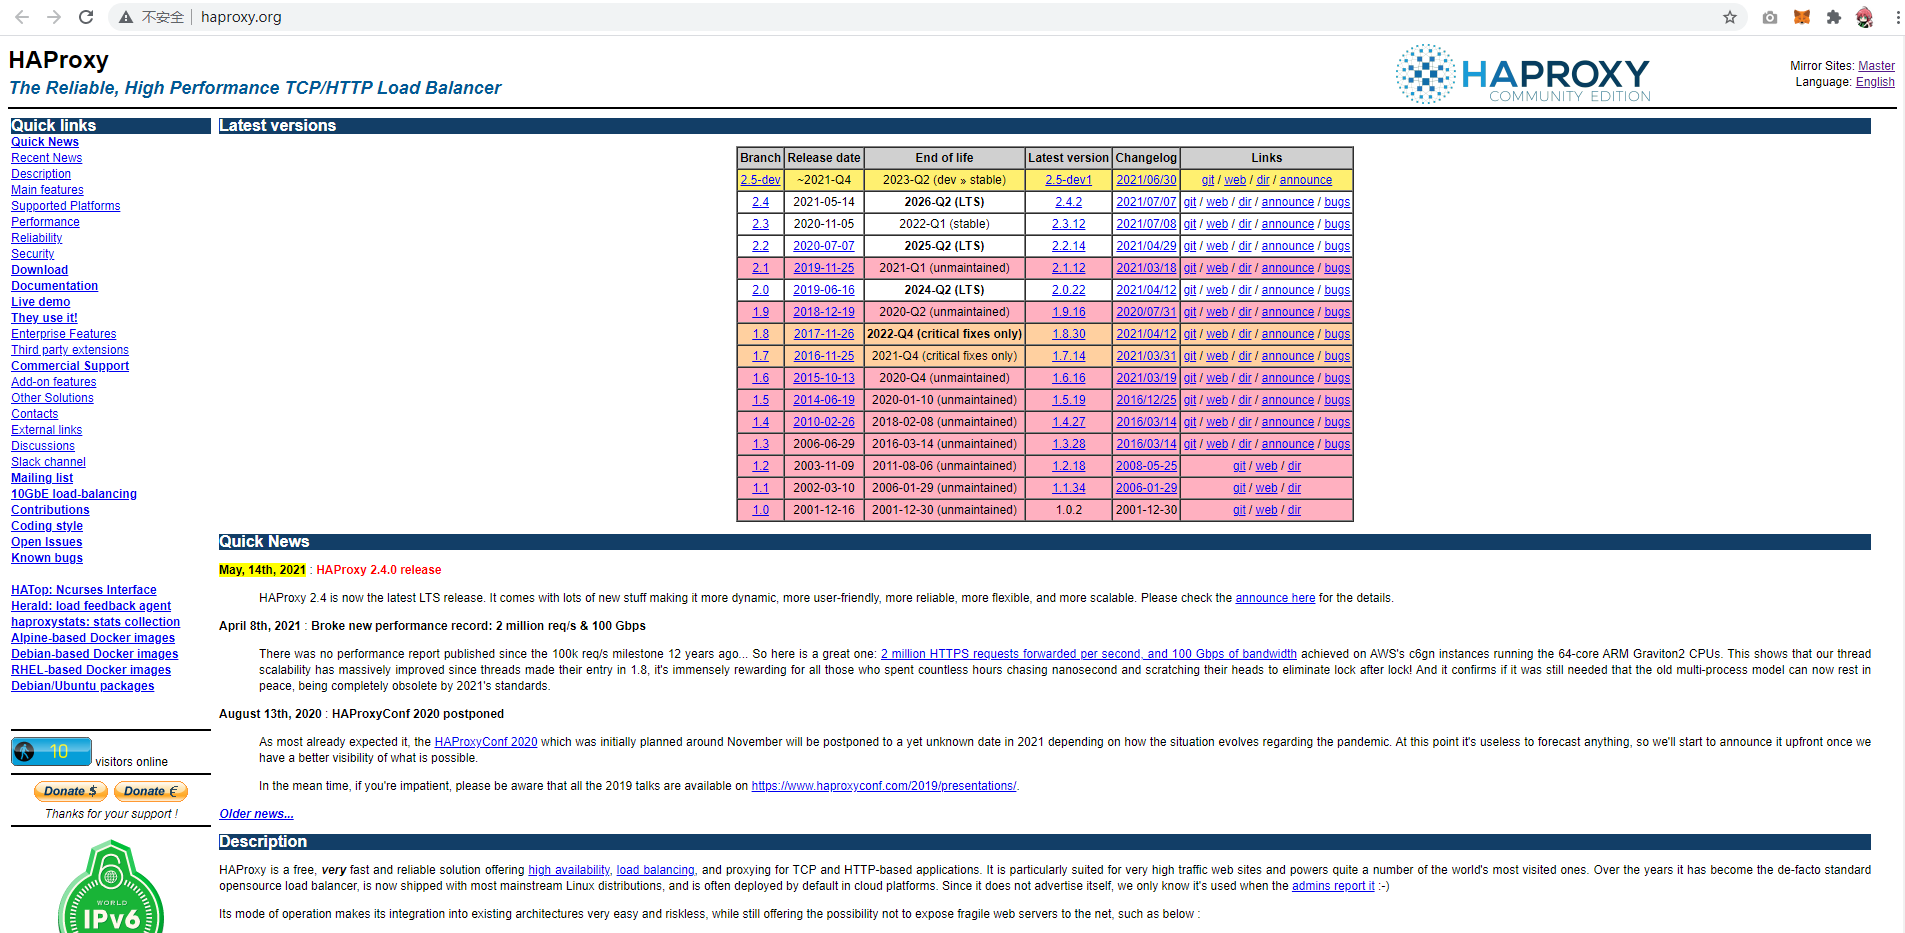Open the browser three-dot menu
This screenshot has height=933, width=1905.
1897,17
